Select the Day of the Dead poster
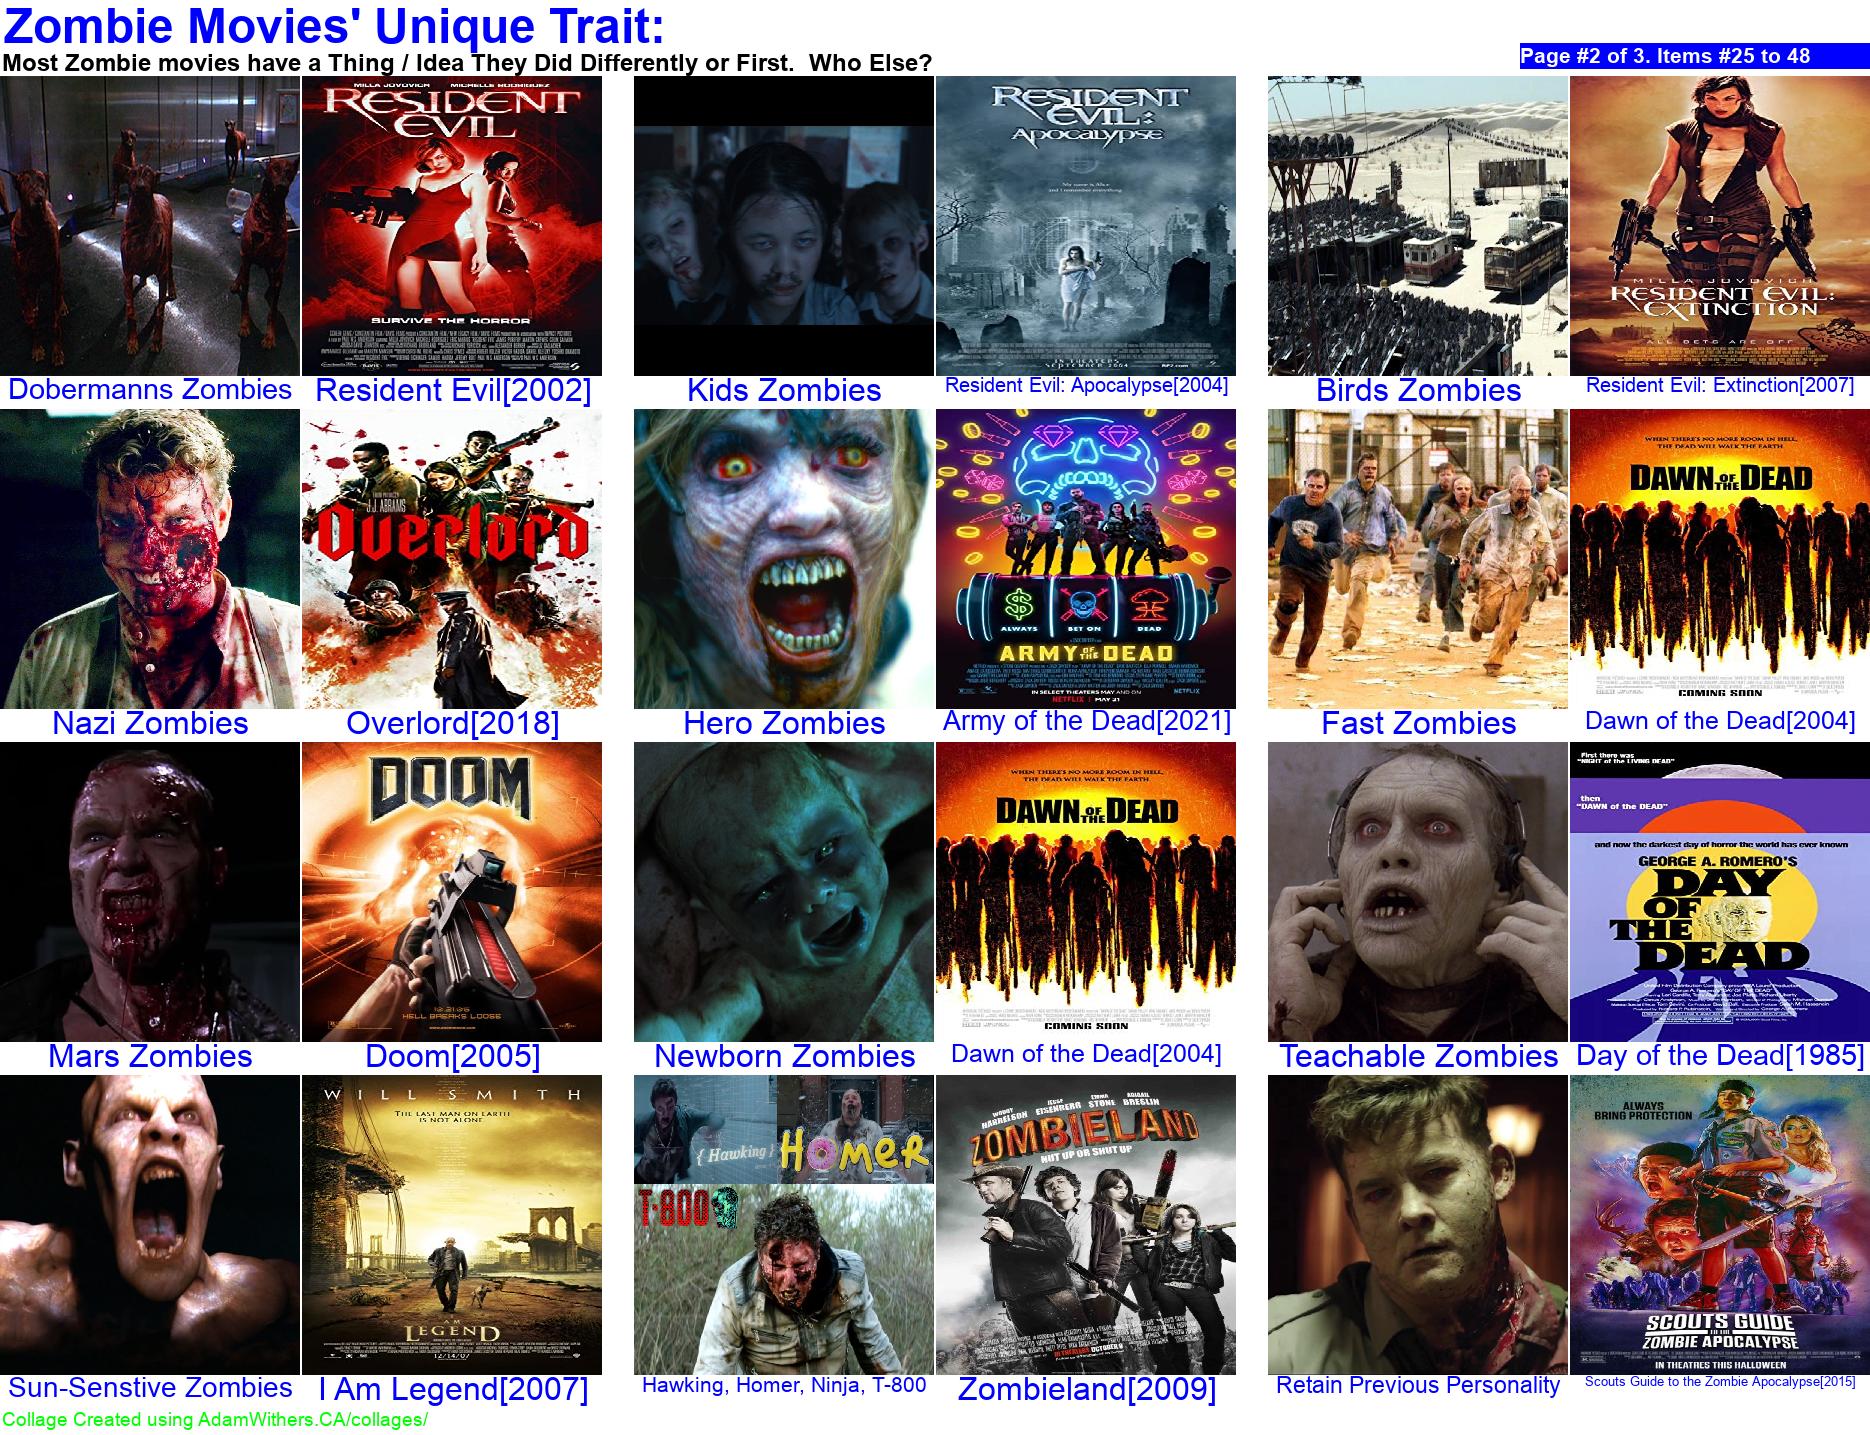Viewport: 1870px width, 1435px height. tap(1720, 892)
